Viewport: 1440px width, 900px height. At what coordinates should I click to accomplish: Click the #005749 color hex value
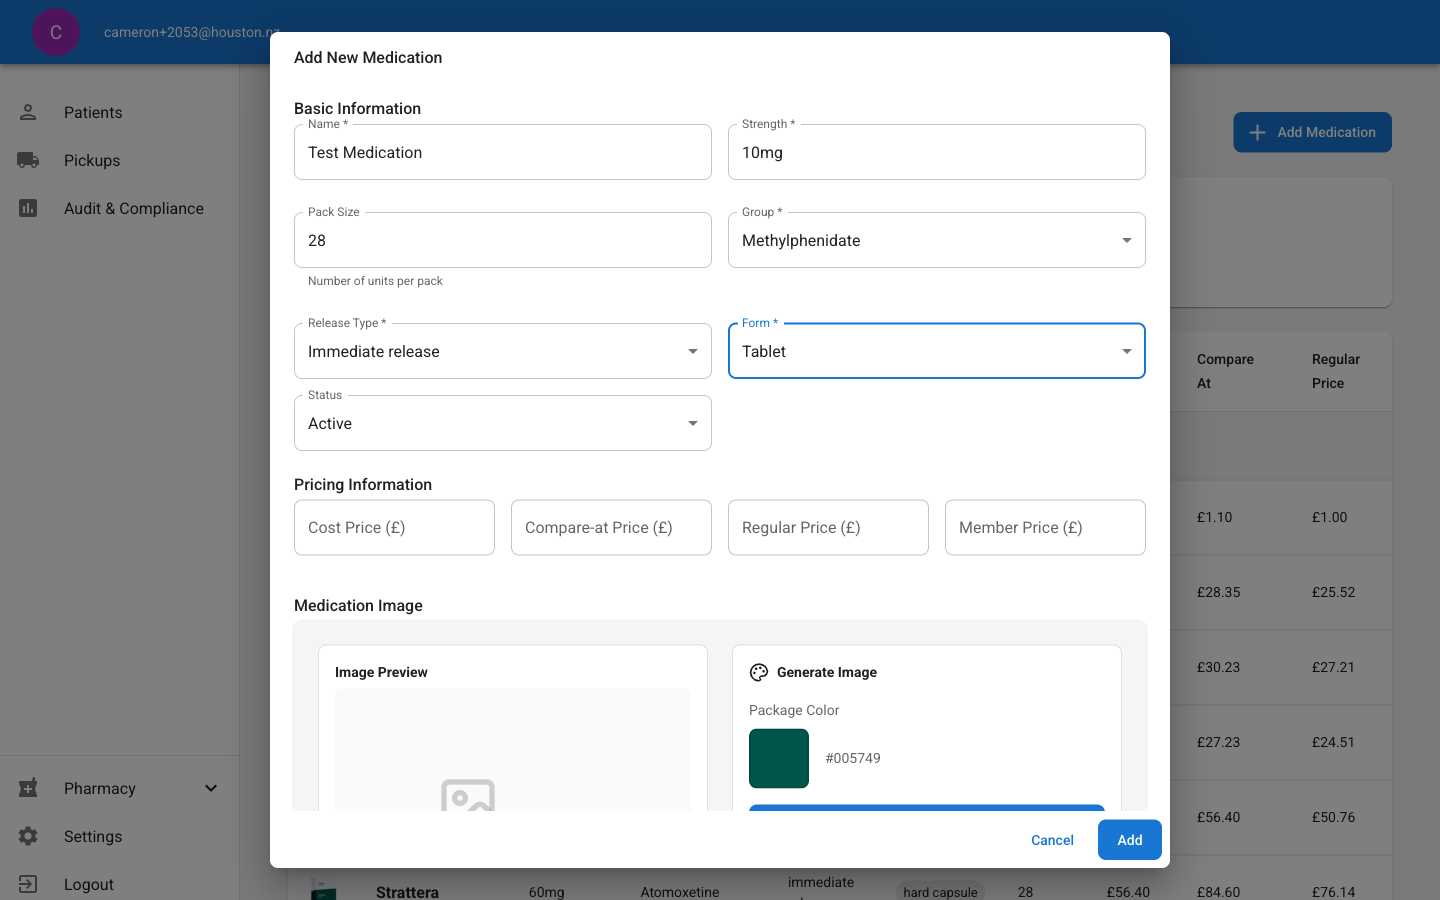click(x=853, y=758)
